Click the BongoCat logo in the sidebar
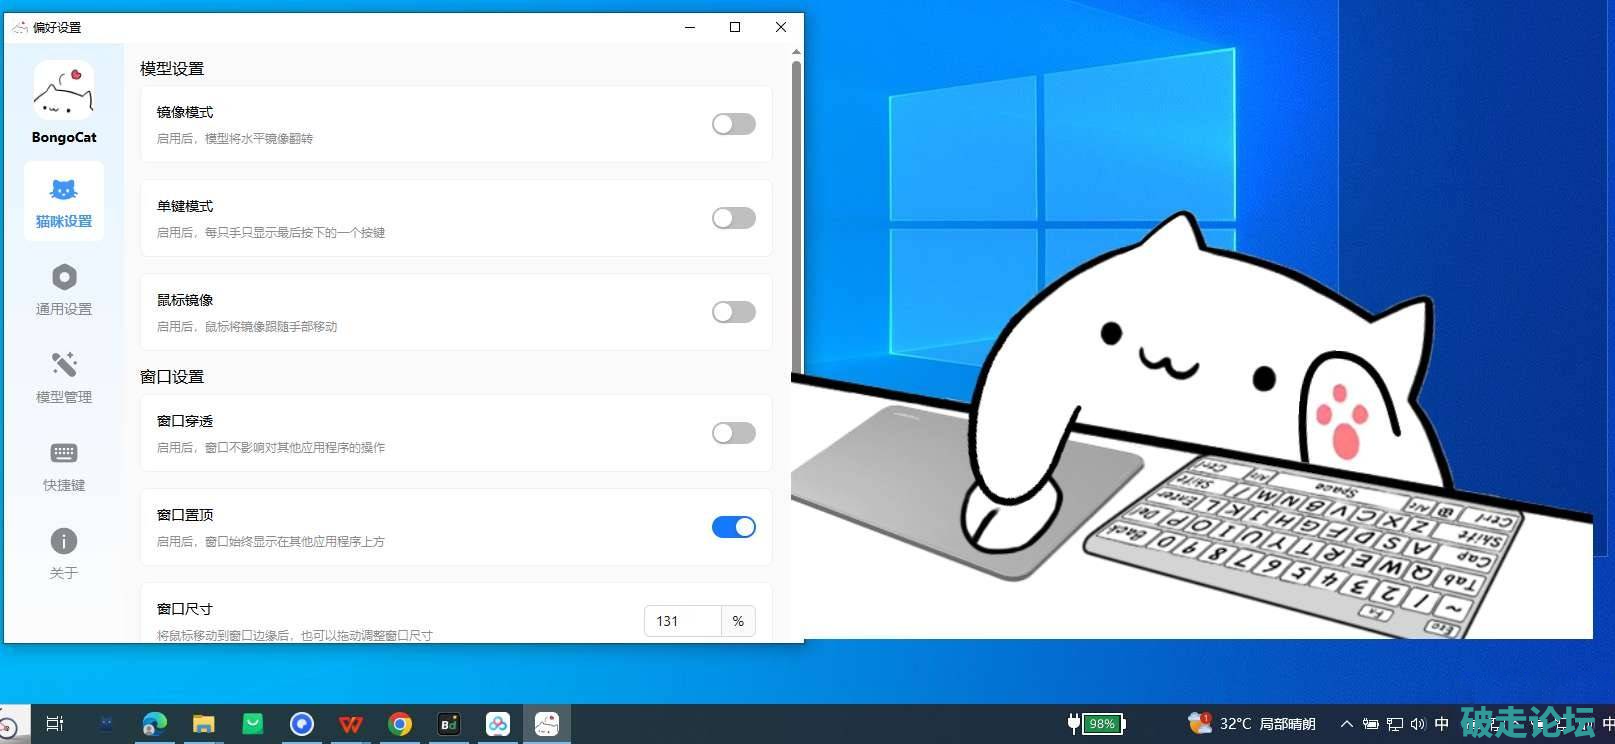1615x744 pixels. pyautogui.click(x=64, y=92)
